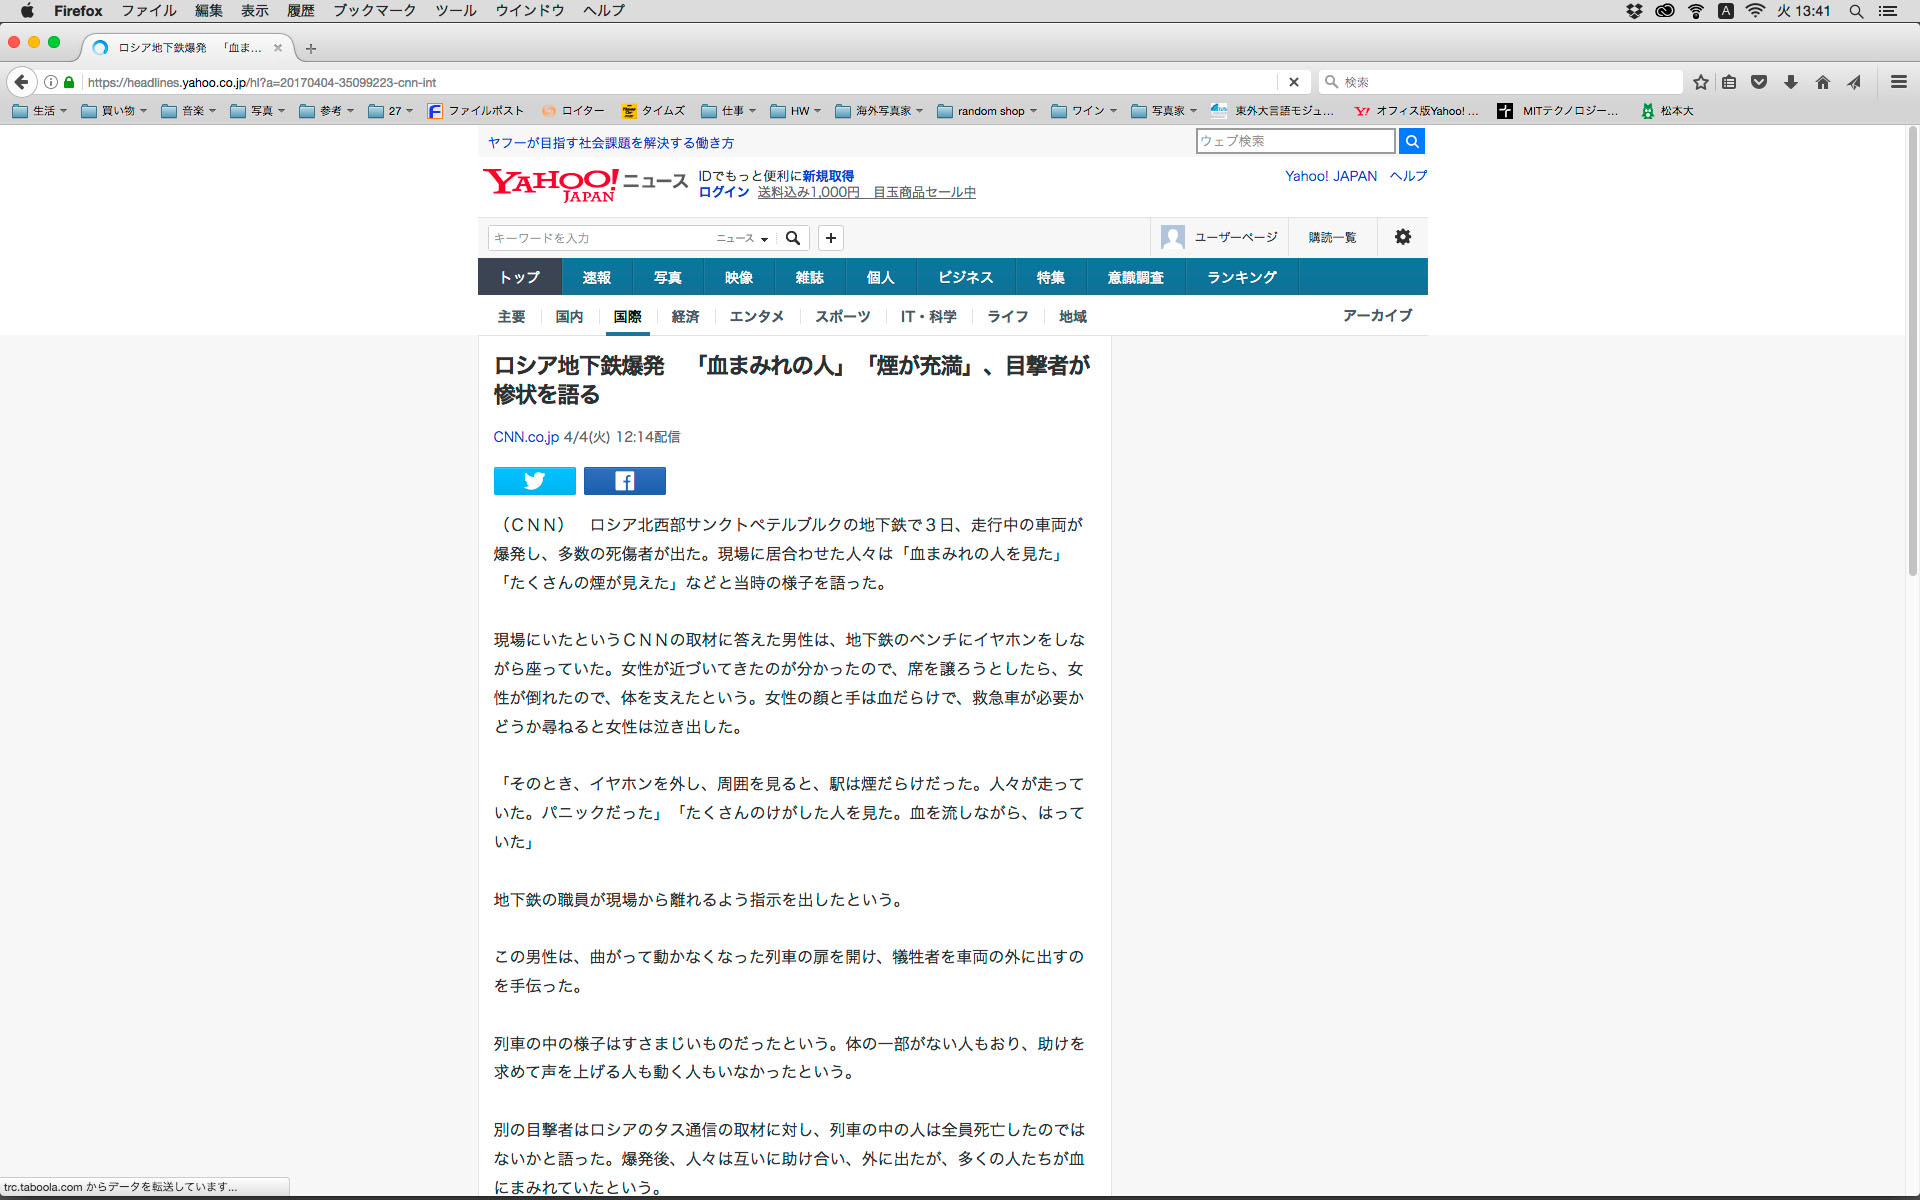Image resolution: width=1920 pixels, height=1200 pixels.
Task: Open Firefox hamburger menu
Action: tap(1898, 82)
